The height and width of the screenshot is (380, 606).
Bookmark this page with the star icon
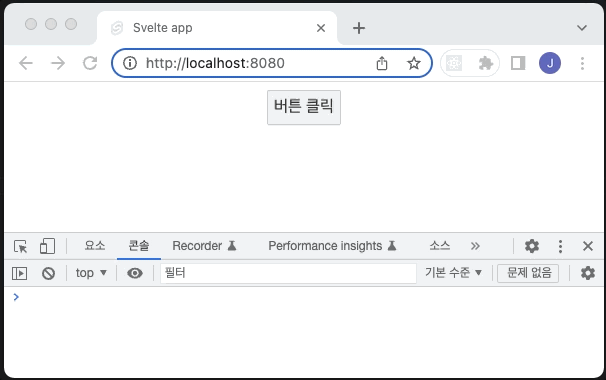click(x=414, y=63)
